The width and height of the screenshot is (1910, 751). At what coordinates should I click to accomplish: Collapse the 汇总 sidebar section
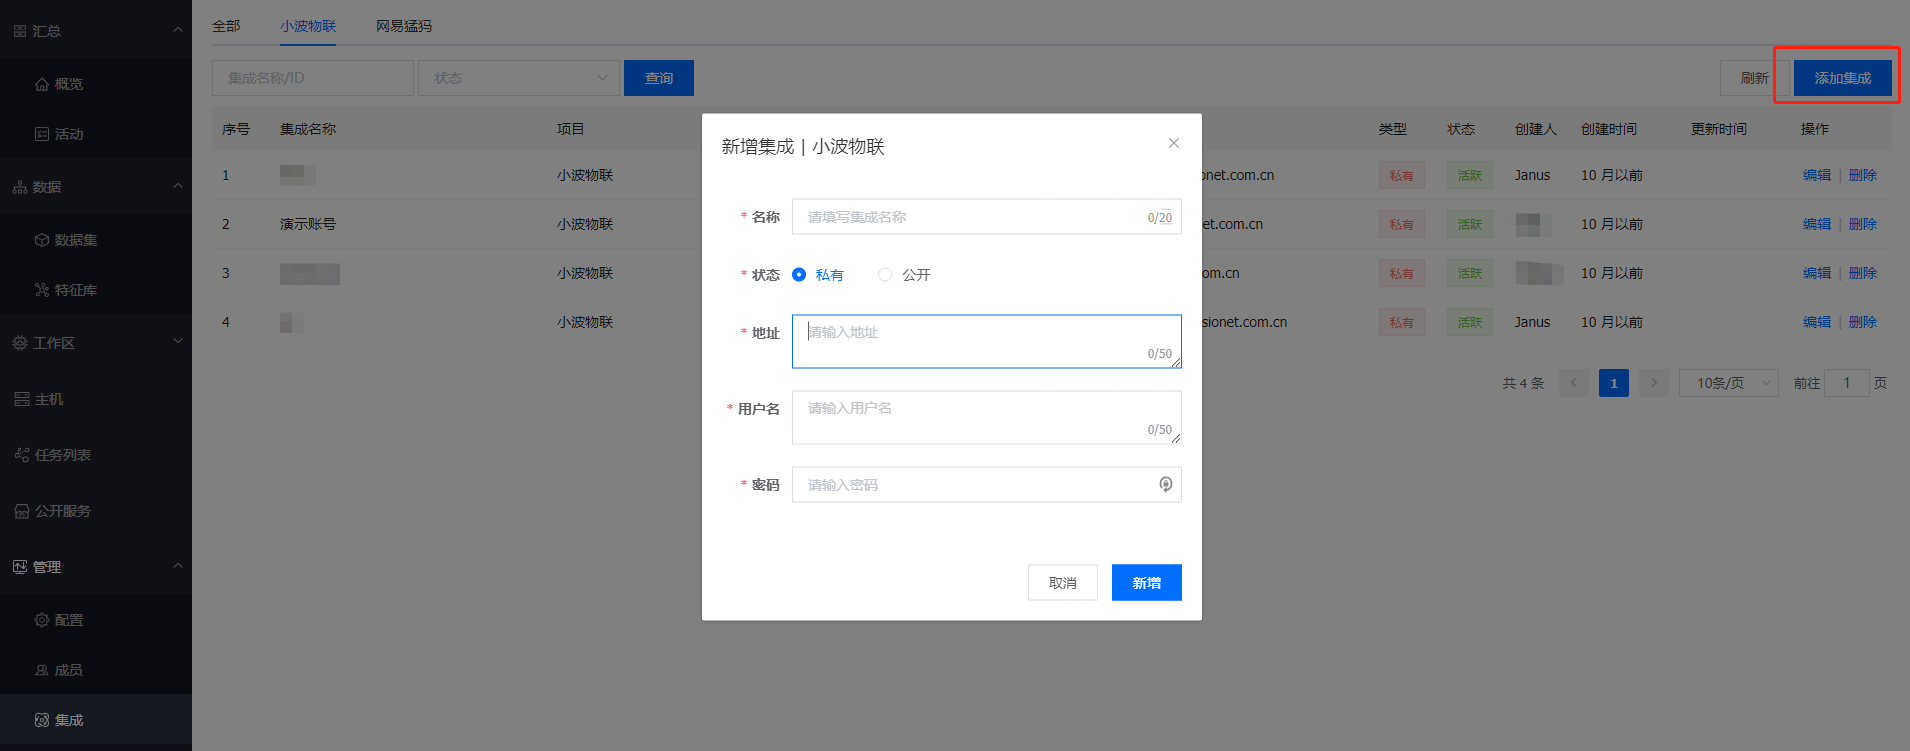click(x=178, y=30)
